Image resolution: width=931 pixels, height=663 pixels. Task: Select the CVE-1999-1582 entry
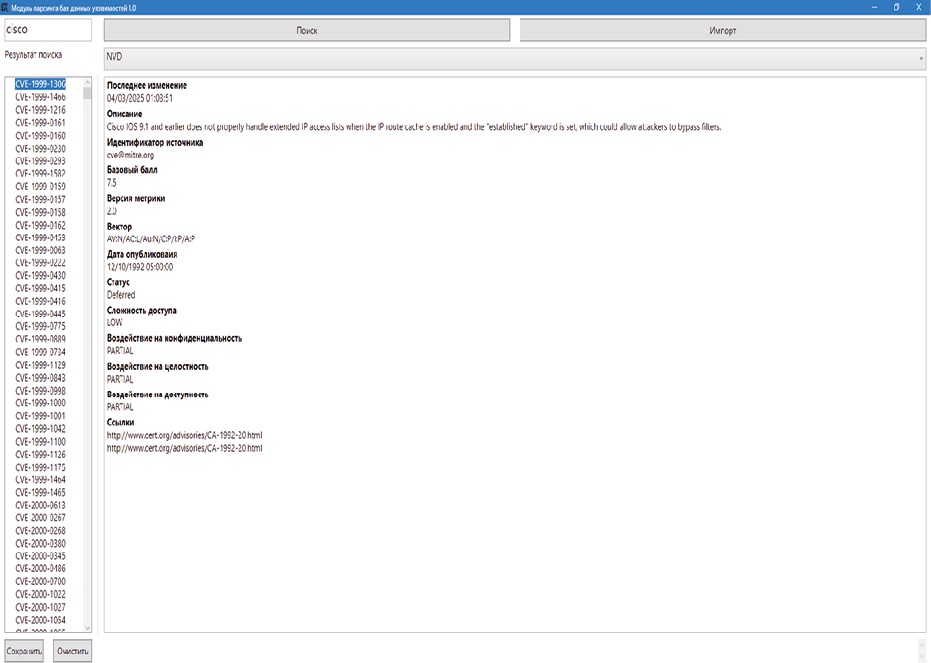tap(40, 173)
